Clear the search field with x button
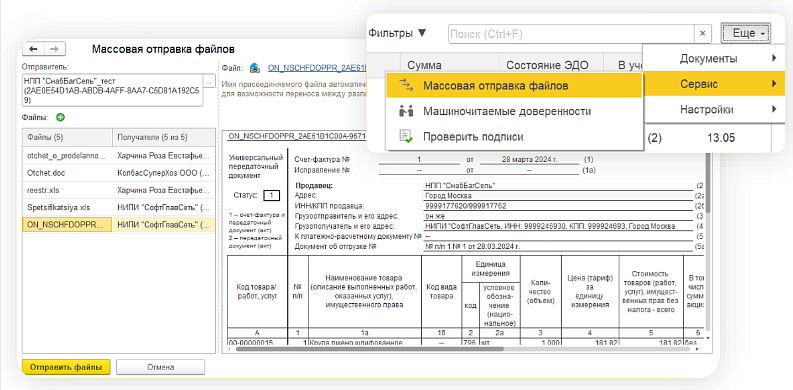The height and width of the screenshot is (390, 793). pyautogui.click(x=702, y=33)
